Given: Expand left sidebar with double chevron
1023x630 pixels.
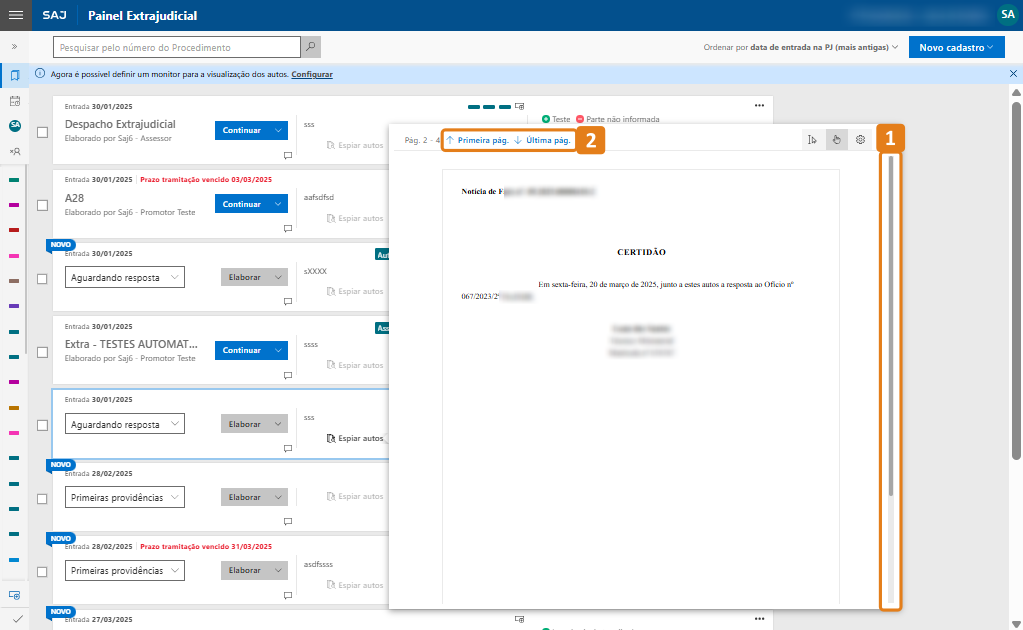Looking at the screenshot, I should click(15, 47).
